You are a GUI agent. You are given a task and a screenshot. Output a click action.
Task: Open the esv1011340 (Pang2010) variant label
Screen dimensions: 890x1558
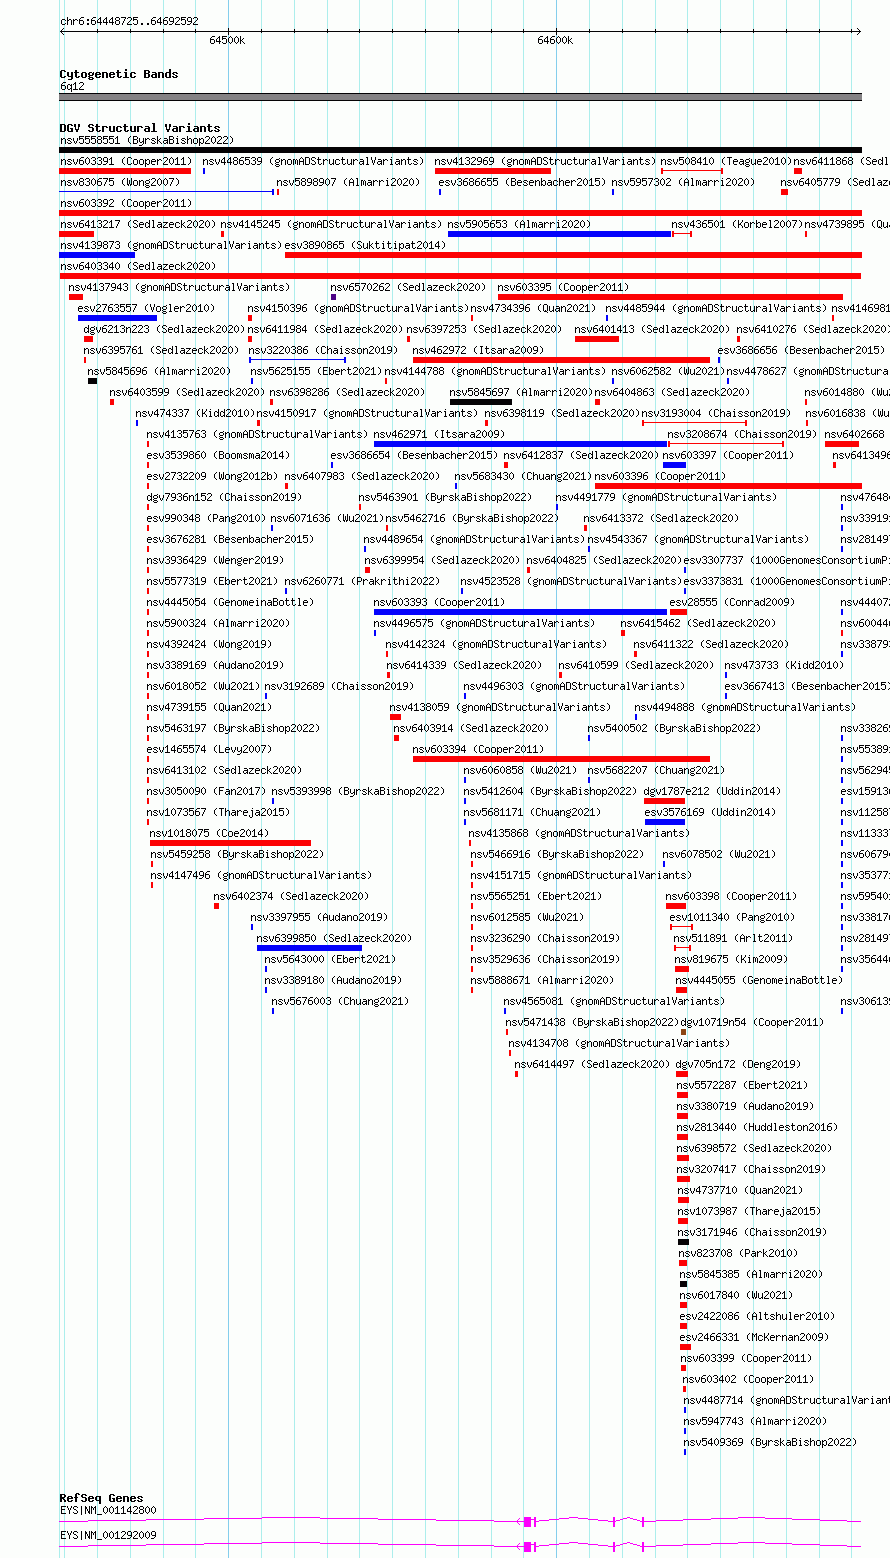pyautogui.click(x=732, y=917)
